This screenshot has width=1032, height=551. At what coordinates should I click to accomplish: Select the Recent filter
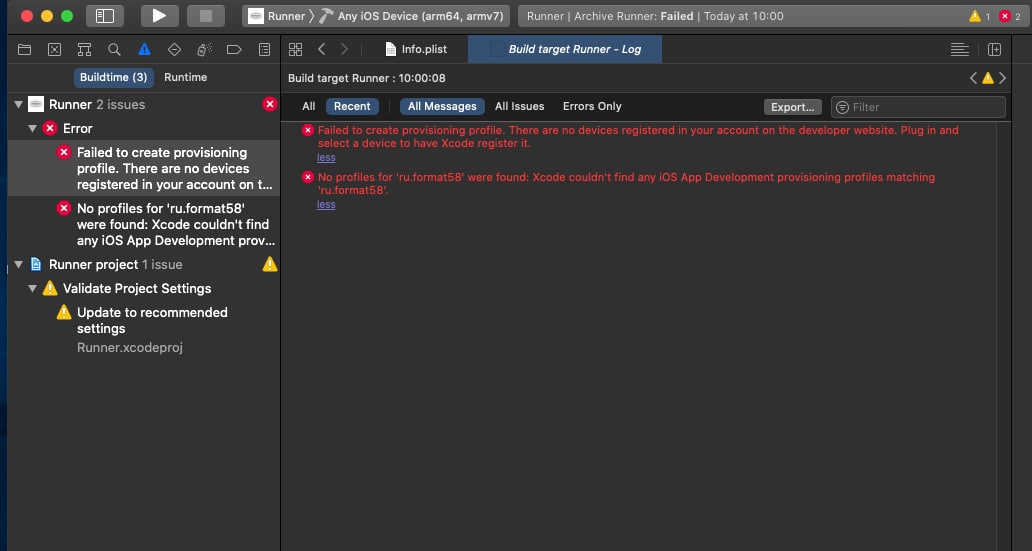coord(352,107)
